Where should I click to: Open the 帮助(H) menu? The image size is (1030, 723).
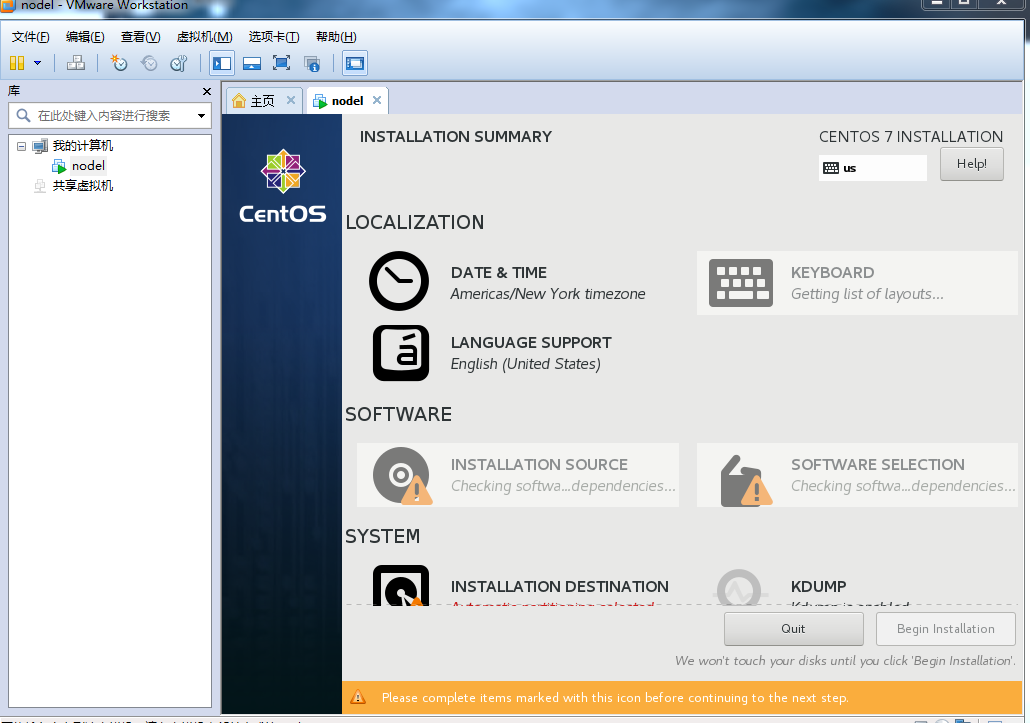point(336,37)
